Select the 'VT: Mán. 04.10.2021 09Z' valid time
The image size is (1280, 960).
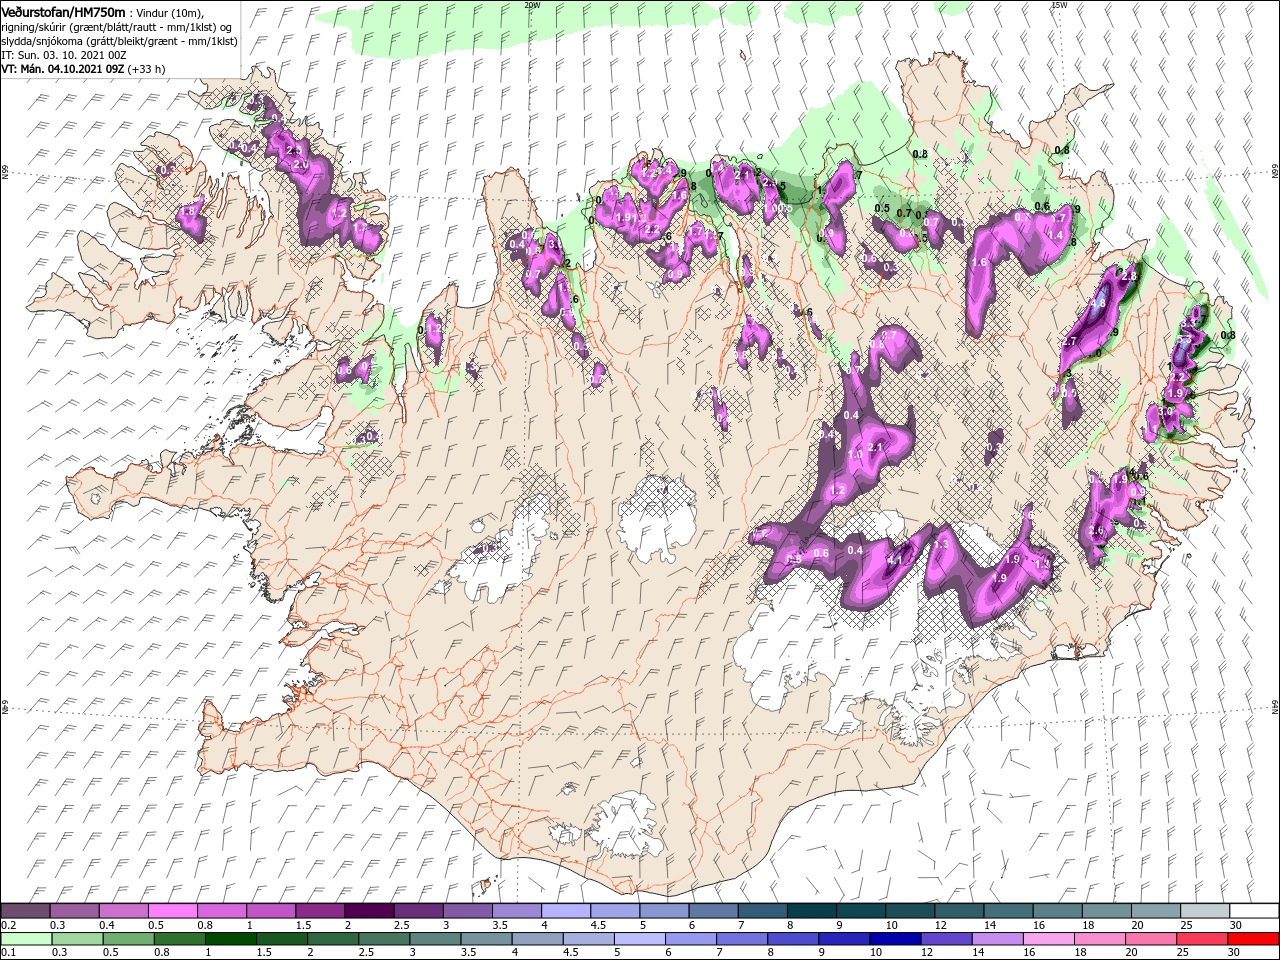tap(62, 69)
